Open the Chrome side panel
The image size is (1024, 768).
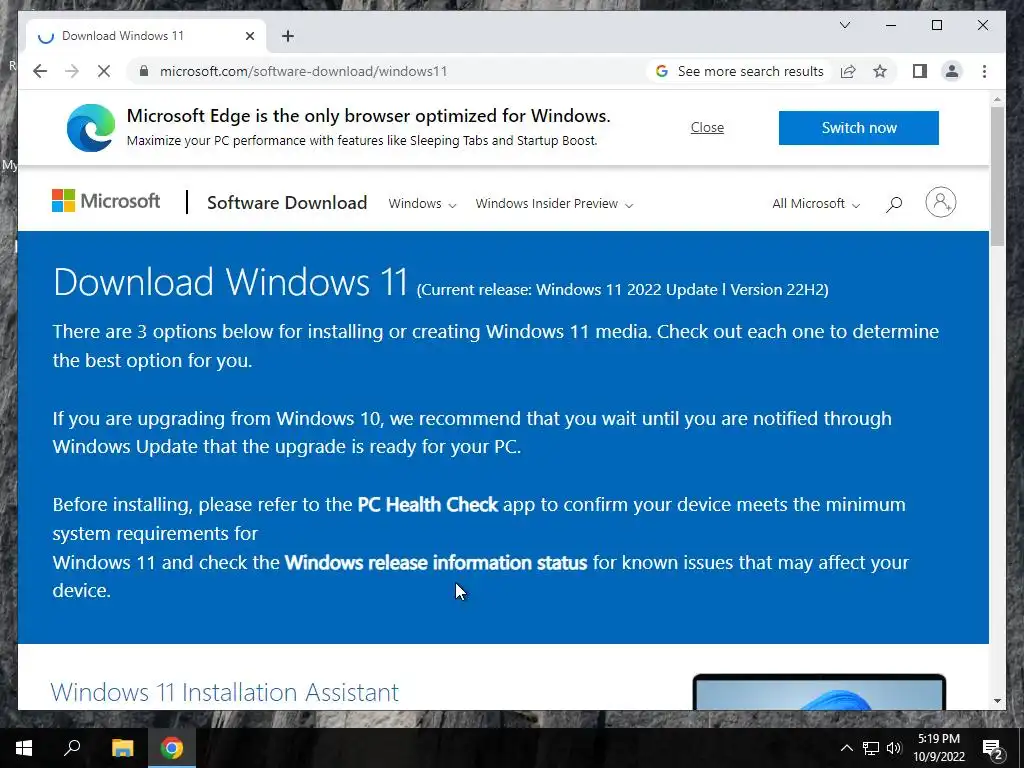coord(920,71)
